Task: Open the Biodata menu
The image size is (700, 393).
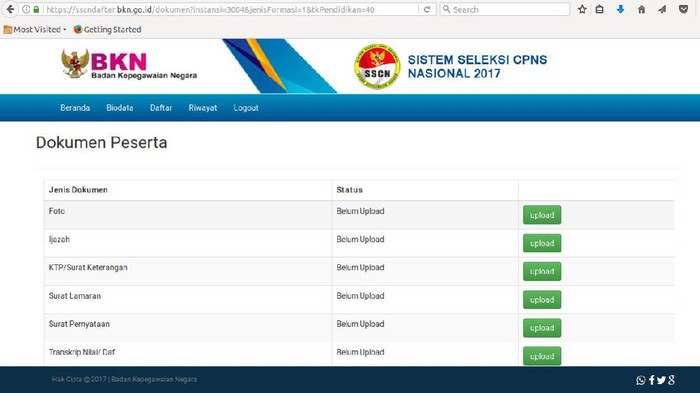Action: pyautogui.click(x=120, y=108)
